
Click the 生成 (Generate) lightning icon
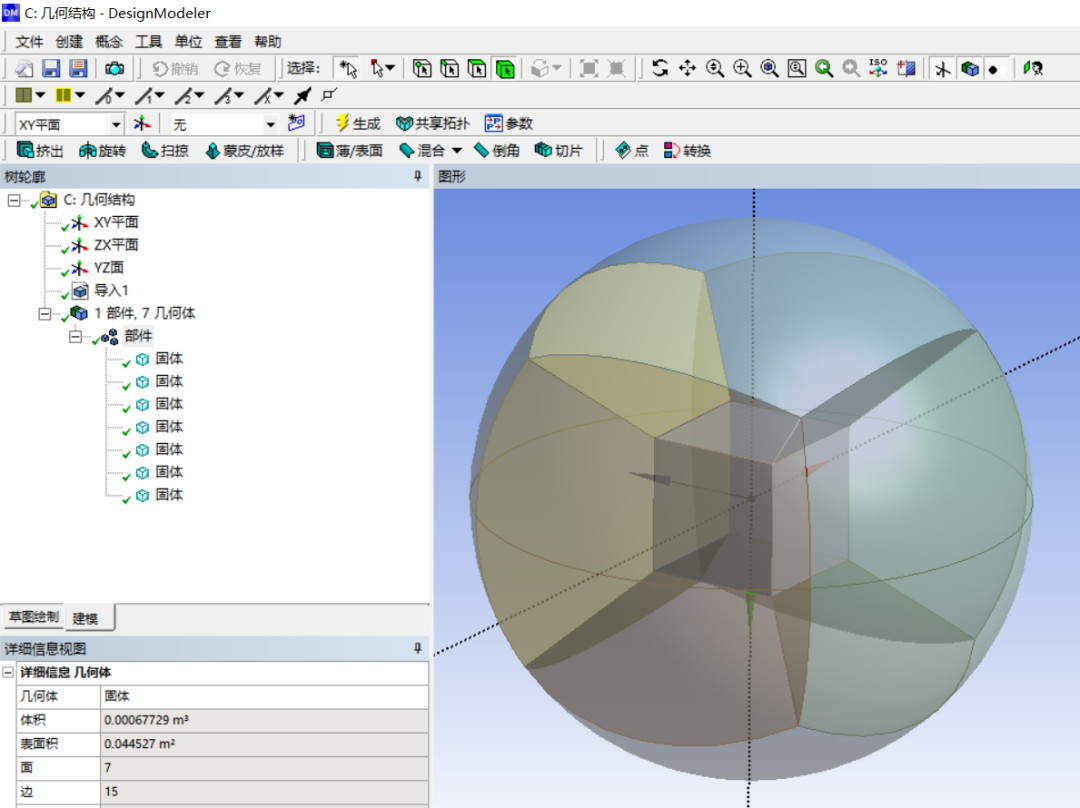[343, 123]
